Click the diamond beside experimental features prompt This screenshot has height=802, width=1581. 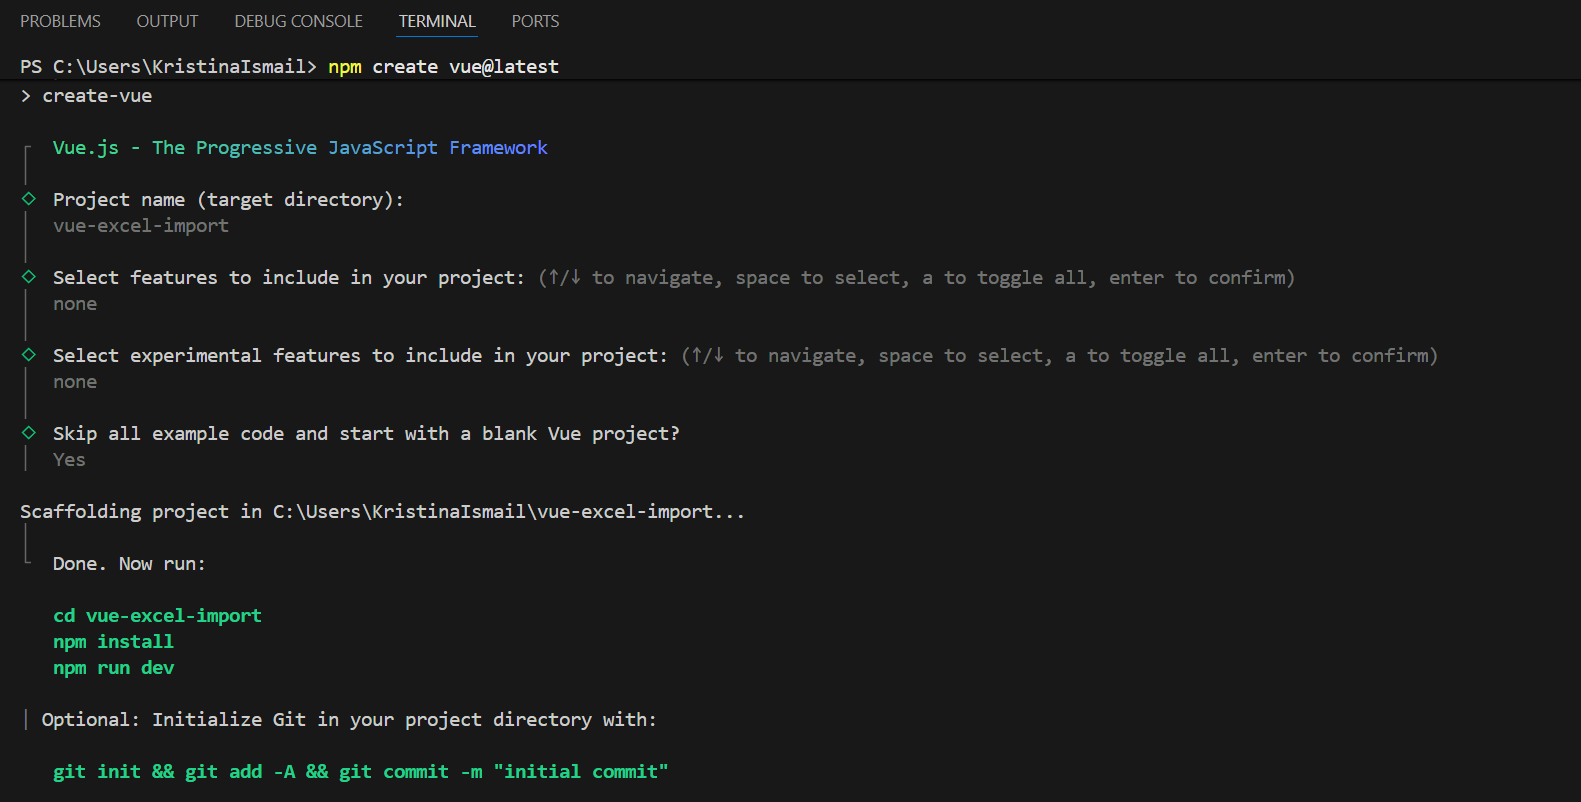29,355
